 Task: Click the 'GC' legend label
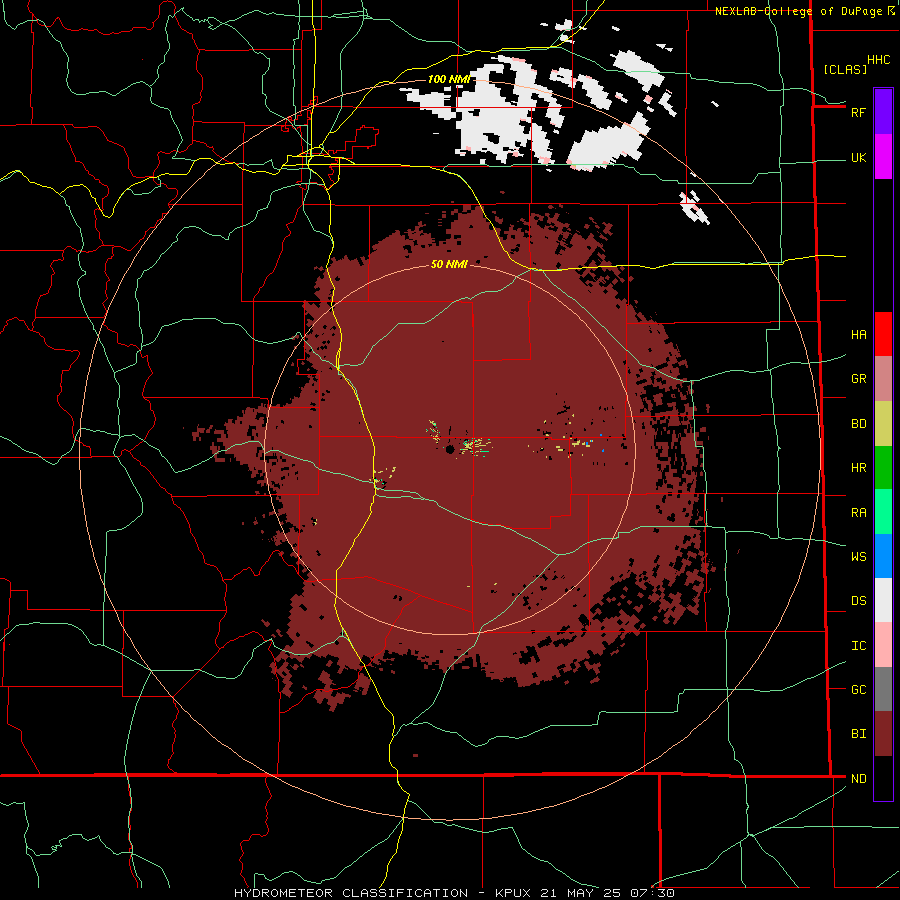858,689
